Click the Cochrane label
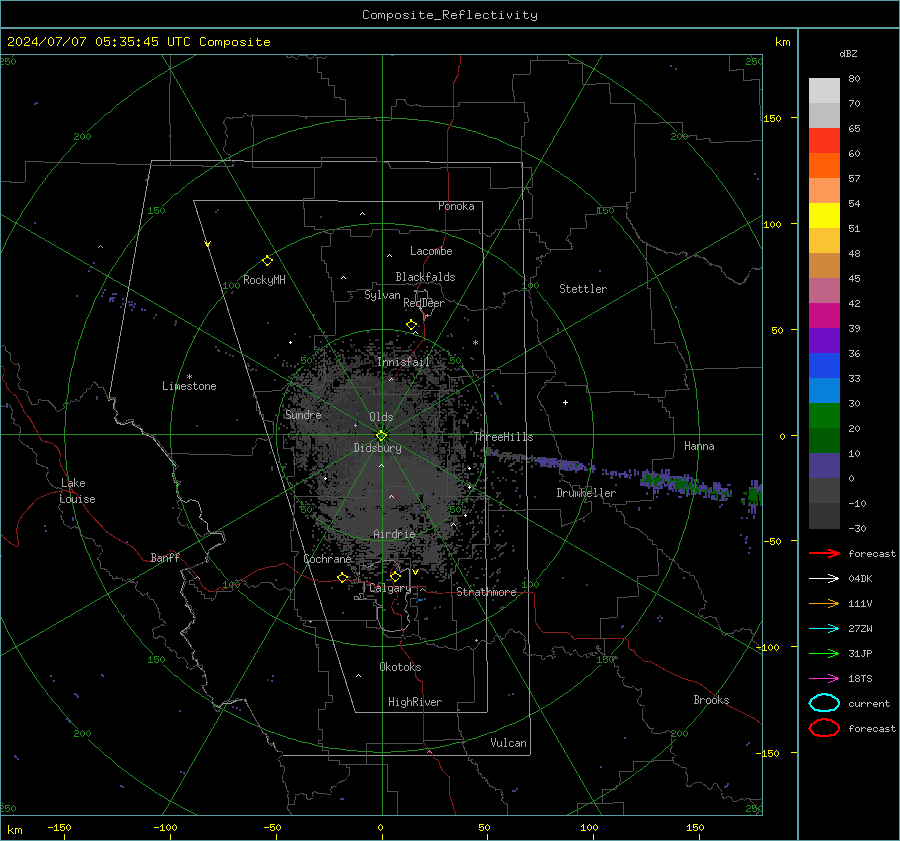 [327, 559]
